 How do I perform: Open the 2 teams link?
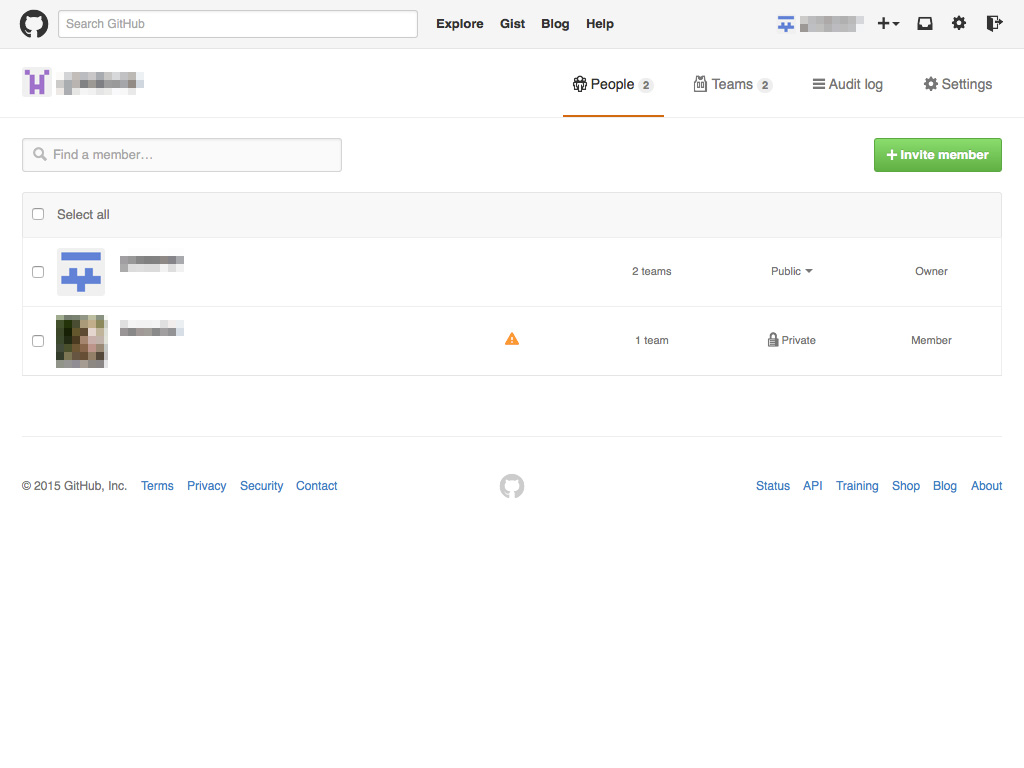click(x=651, y=272)
